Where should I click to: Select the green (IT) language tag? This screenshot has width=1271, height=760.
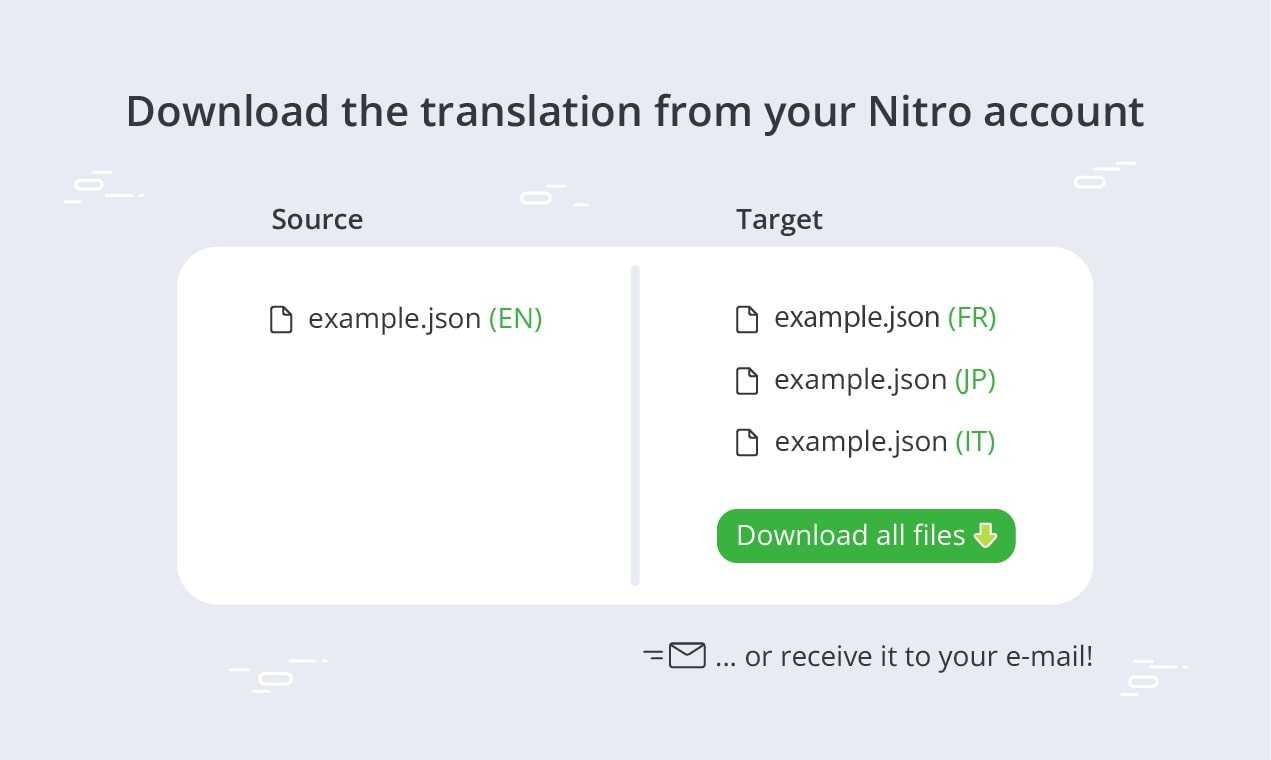(975, 442)
